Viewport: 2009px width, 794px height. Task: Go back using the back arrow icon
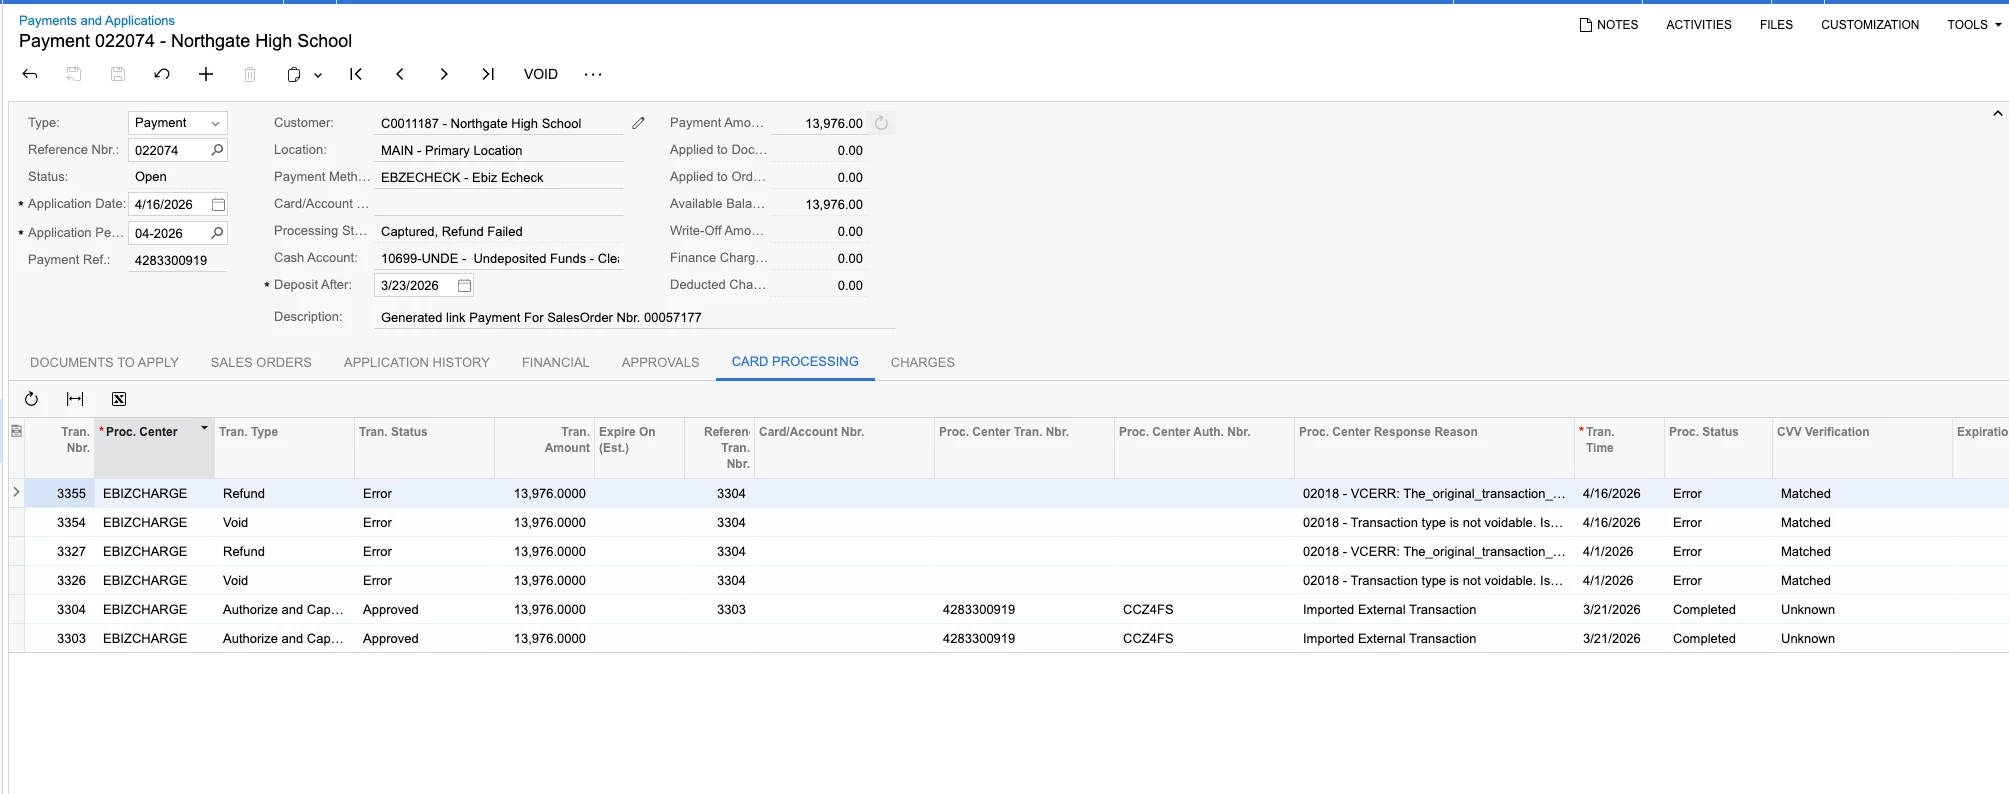pos(30,74)
